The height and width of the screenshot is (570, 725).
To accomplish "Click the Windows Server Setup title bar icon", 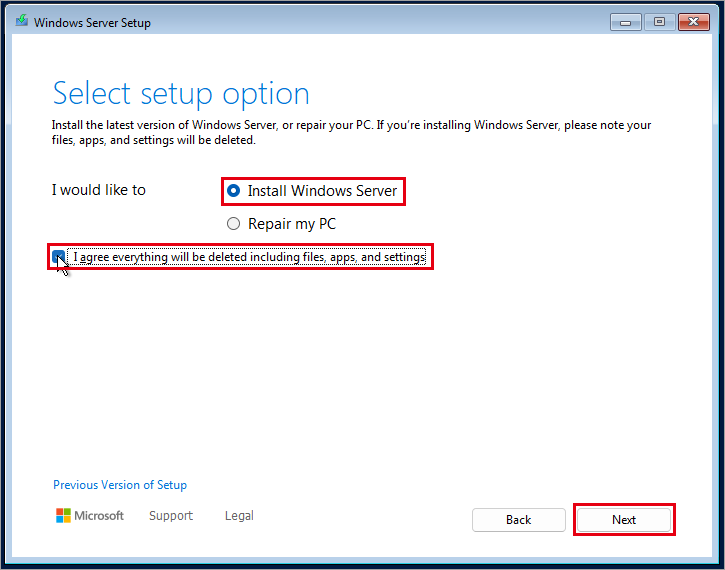I will [21, 21].
